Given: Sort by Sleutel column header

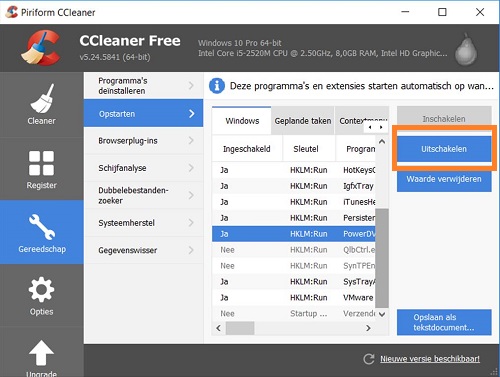Looking at the screenshot, I should 309,149.
